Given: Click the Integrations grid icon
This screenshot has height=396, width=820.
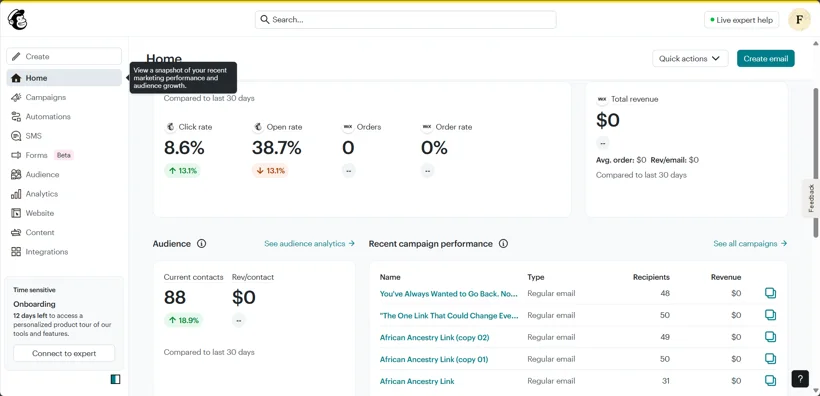Looking at the screenshot, I should (x=16, y=252).
